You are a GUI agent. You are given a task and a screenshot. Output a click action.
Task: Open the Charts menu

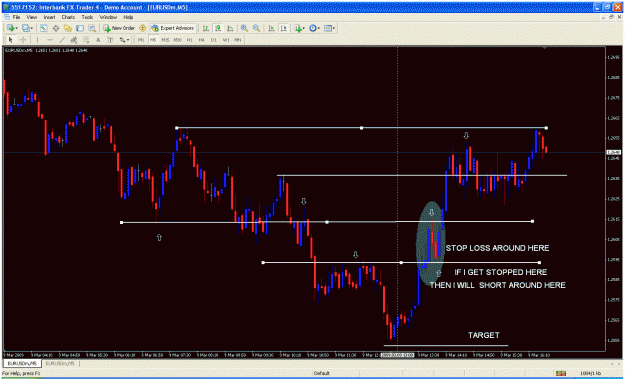68,18
